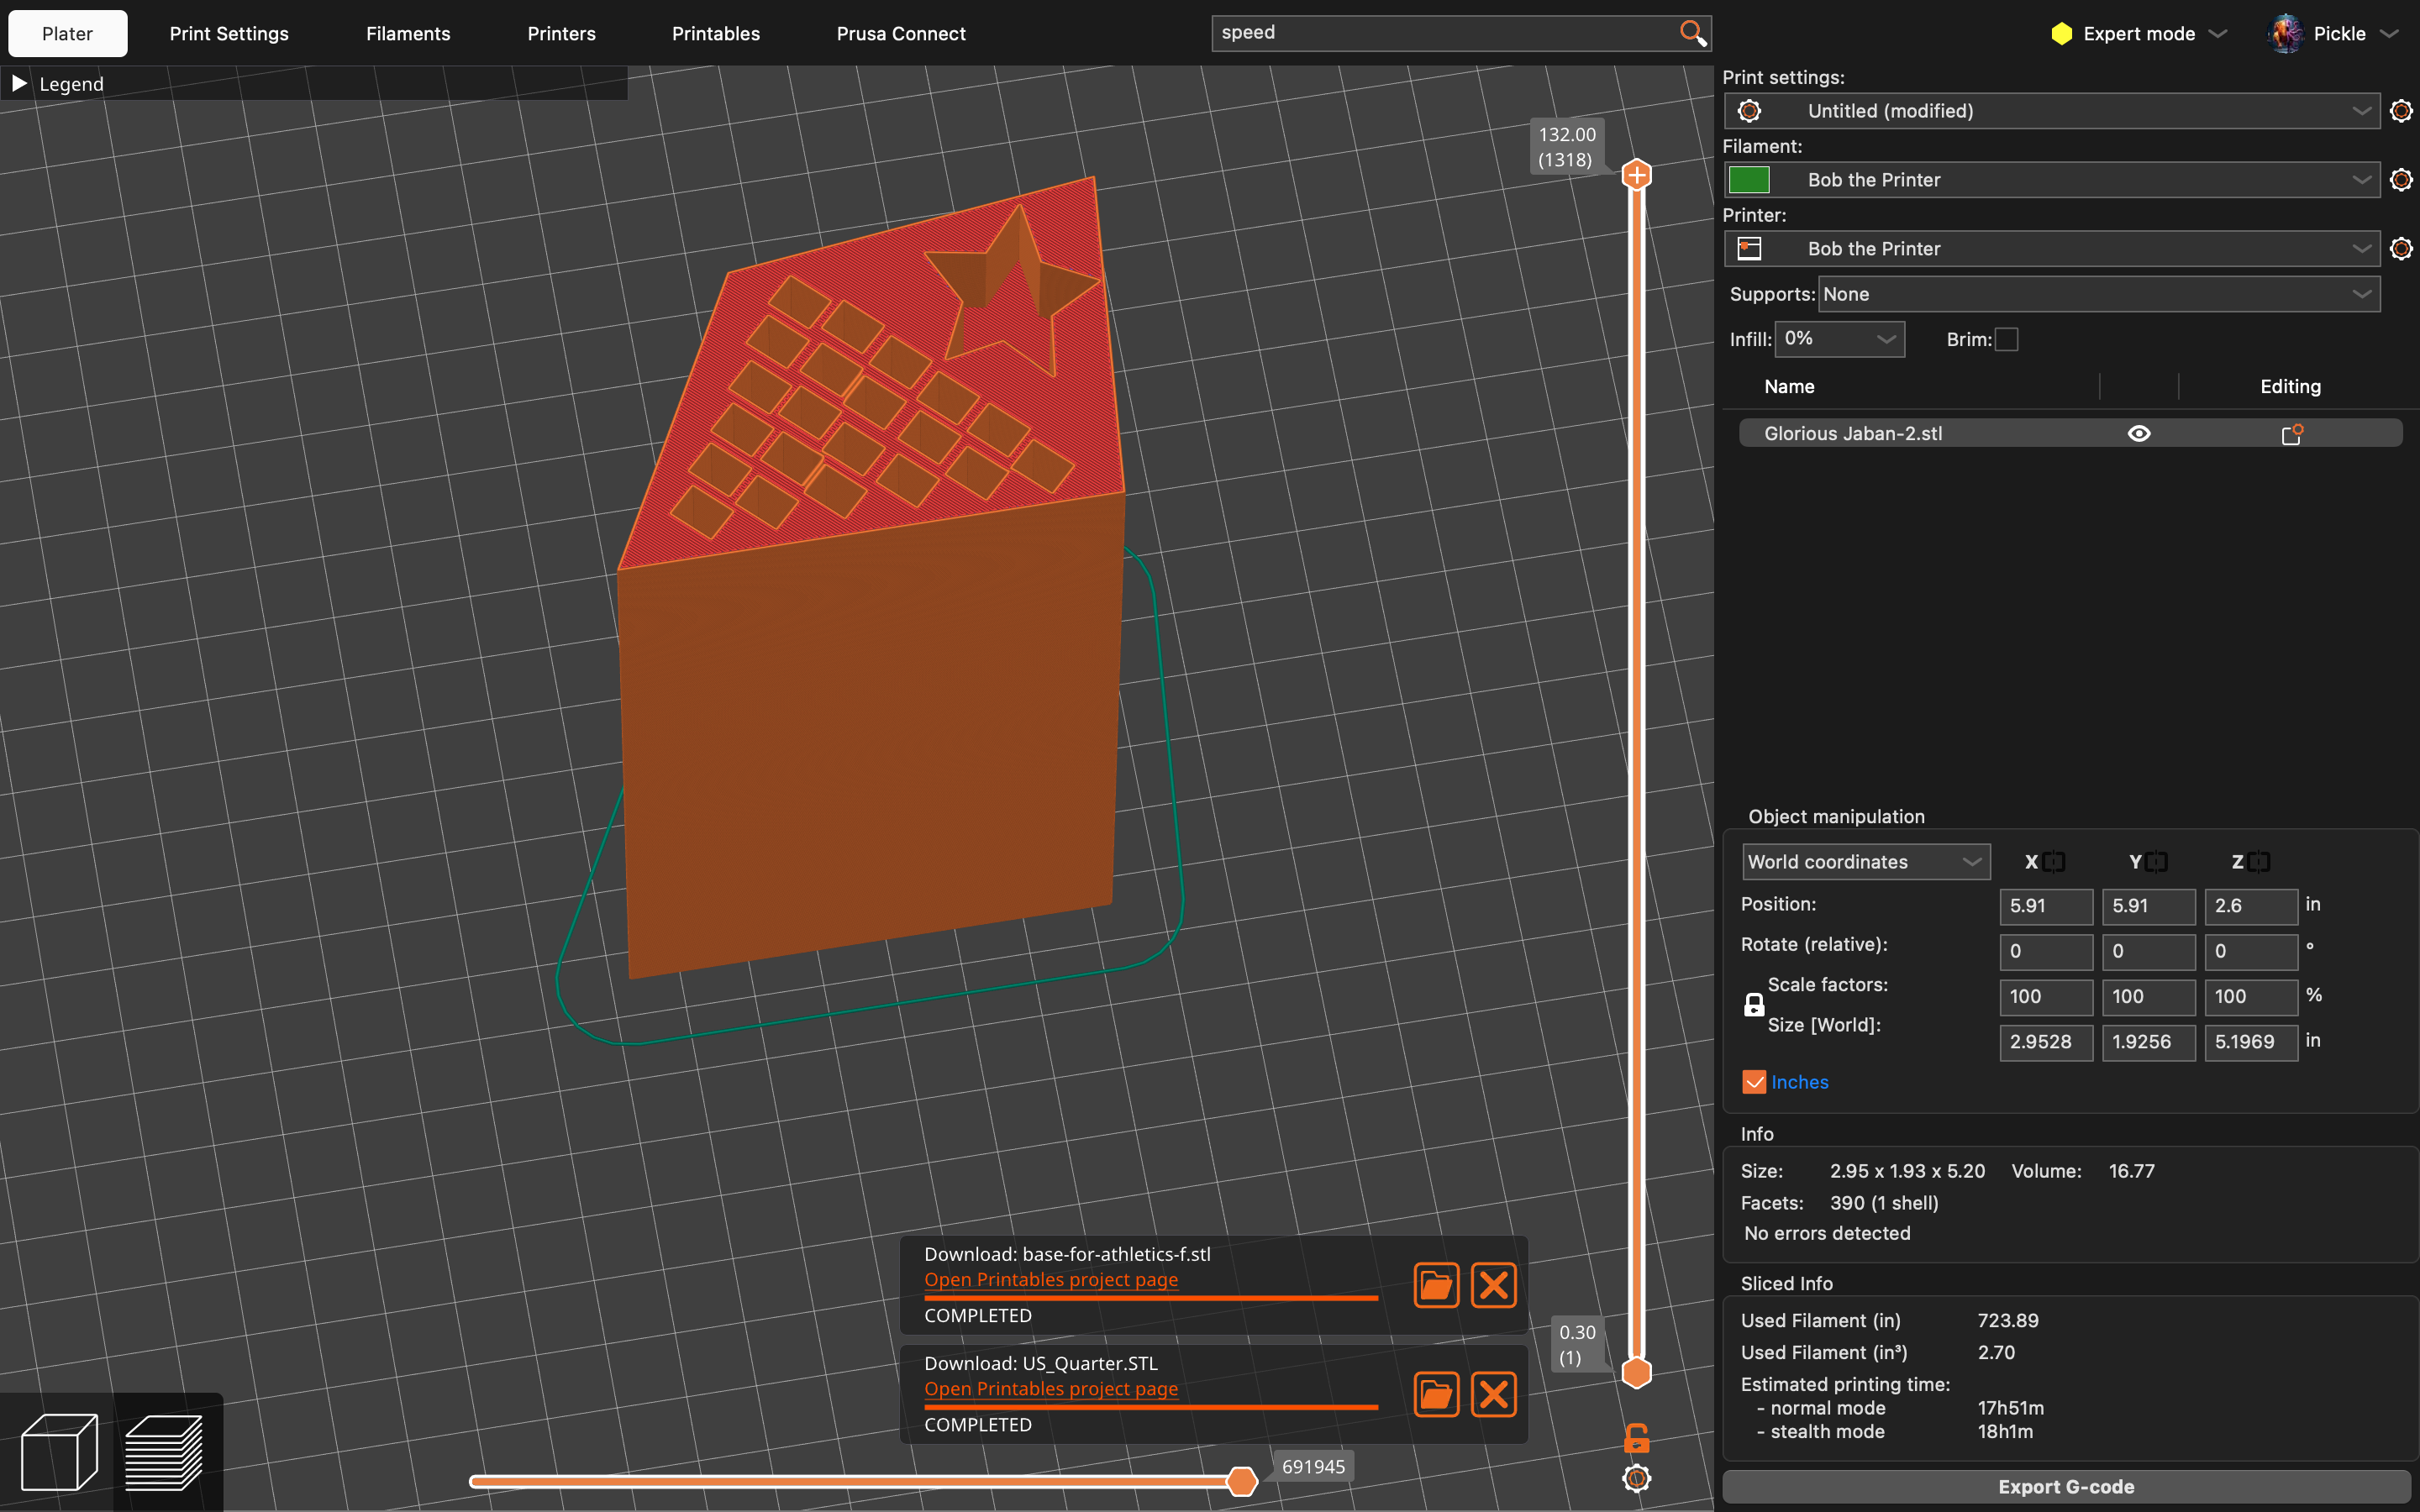Click the editing icon for Glorious Jaban-2.stl
2420x1512 pixels.
tap(2292, 434)
